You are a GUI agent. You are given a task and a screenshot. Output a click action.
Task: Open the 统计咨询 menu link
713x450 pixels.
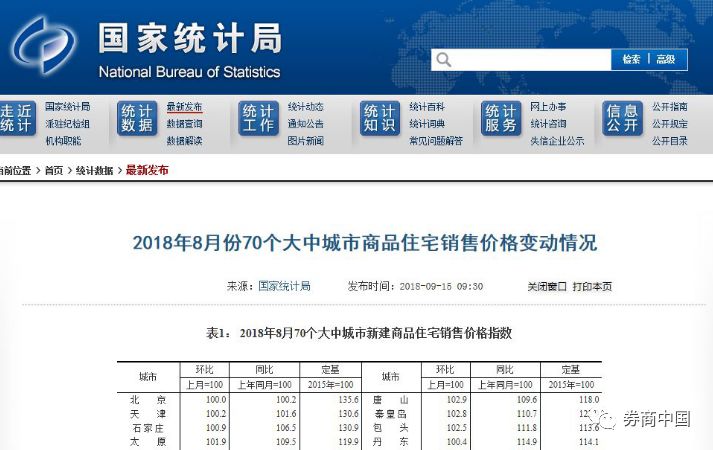click(548, 124)
